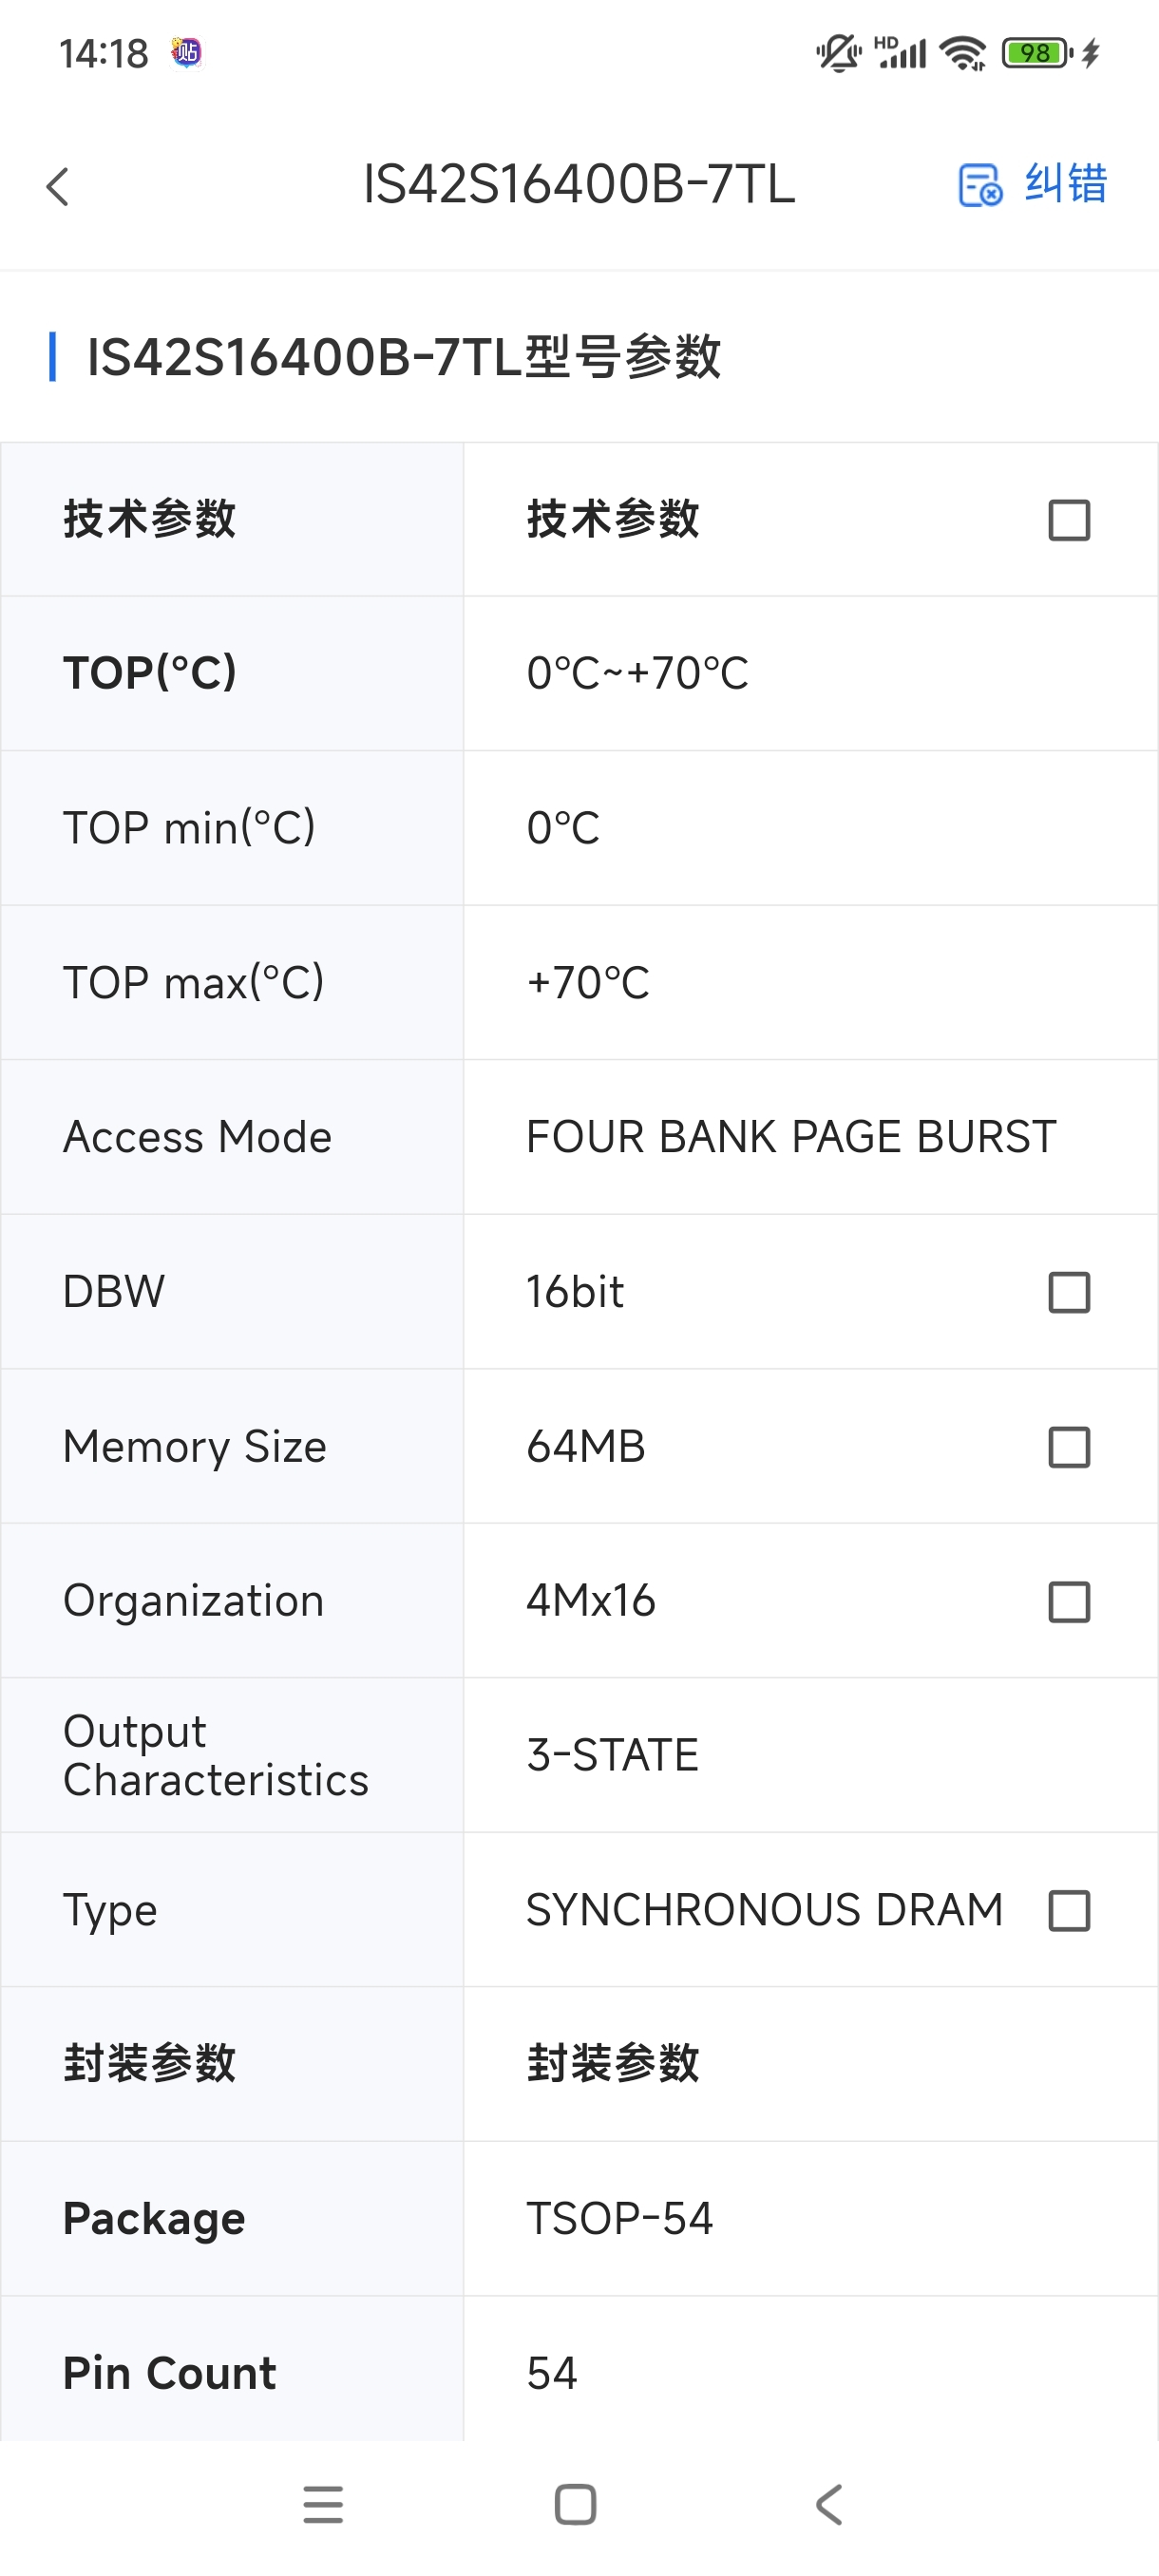Tick the DBW 16bit checkbox

pos(1069,1292)
